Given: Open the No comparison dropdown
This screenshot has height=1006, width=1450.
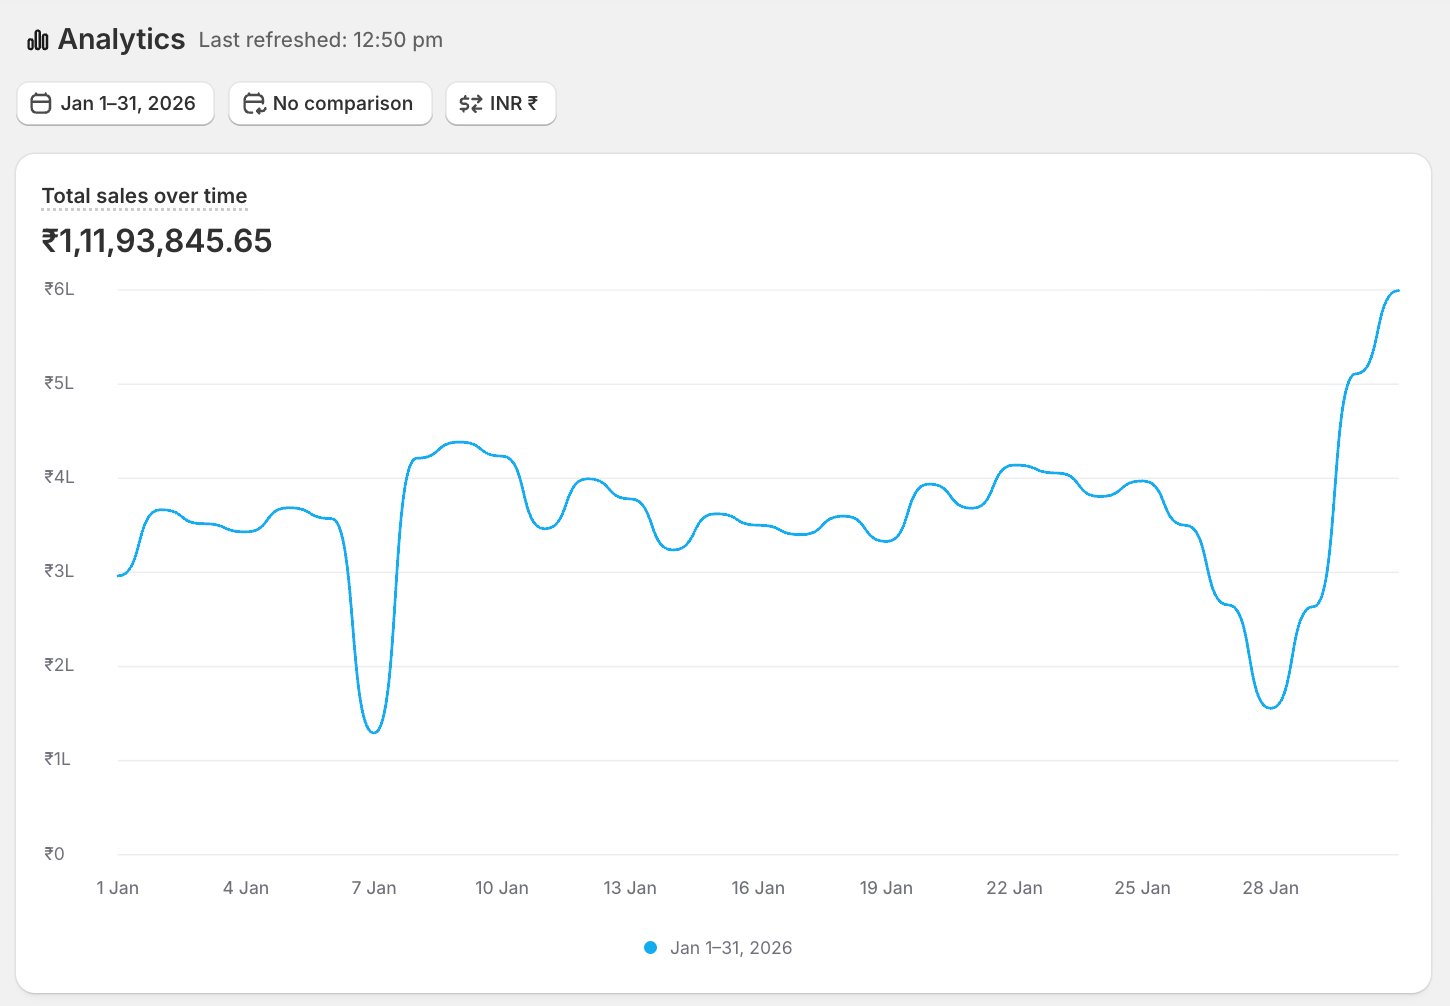Looking at the screenshot, I should (330, 103).
